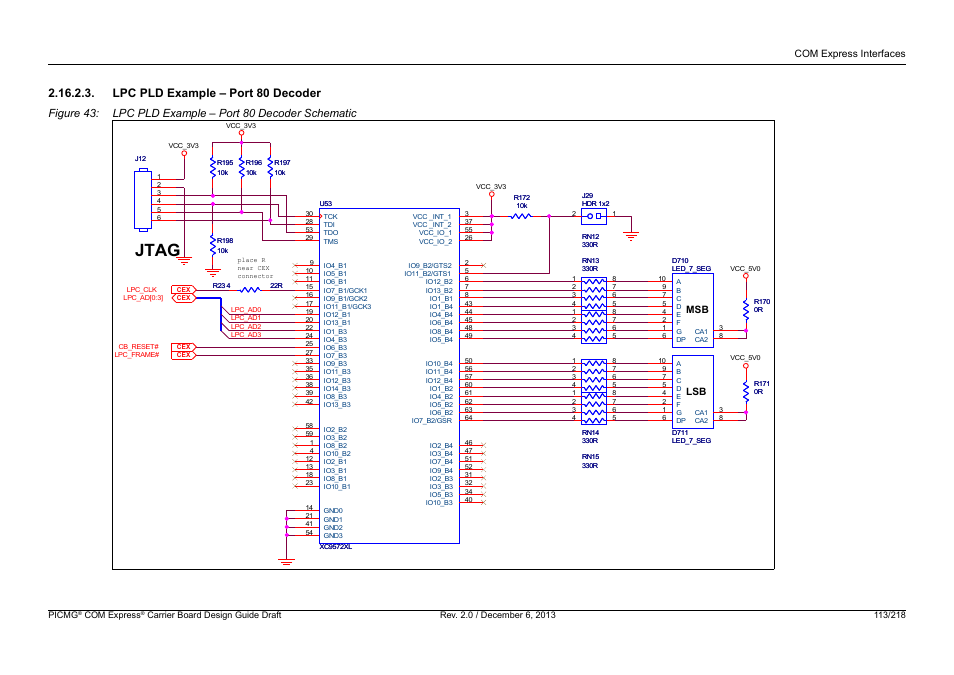954x675 pixels.
Task: Click the 'R195' resistor label
Action: 225,163
